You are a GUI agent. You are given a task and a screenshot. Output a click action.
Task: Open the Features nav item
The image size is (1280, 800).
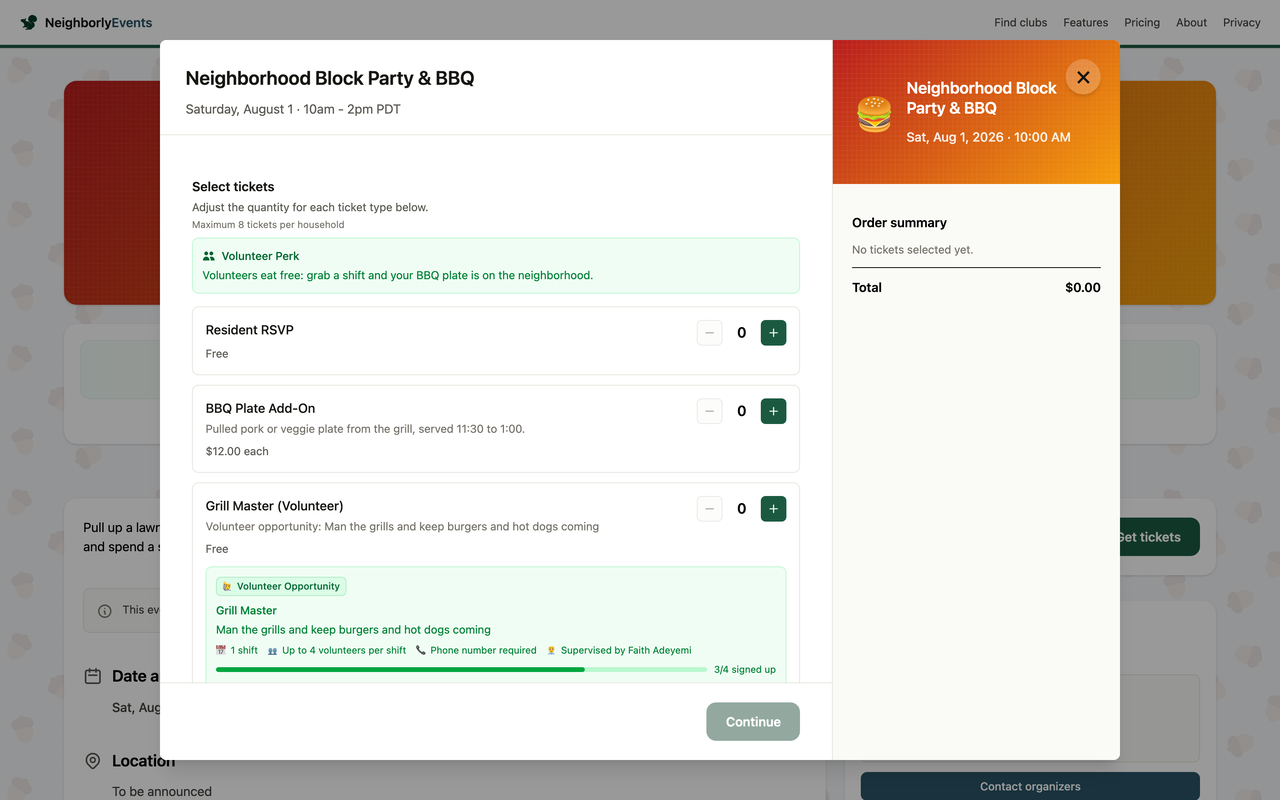[x=1086, y=22]
